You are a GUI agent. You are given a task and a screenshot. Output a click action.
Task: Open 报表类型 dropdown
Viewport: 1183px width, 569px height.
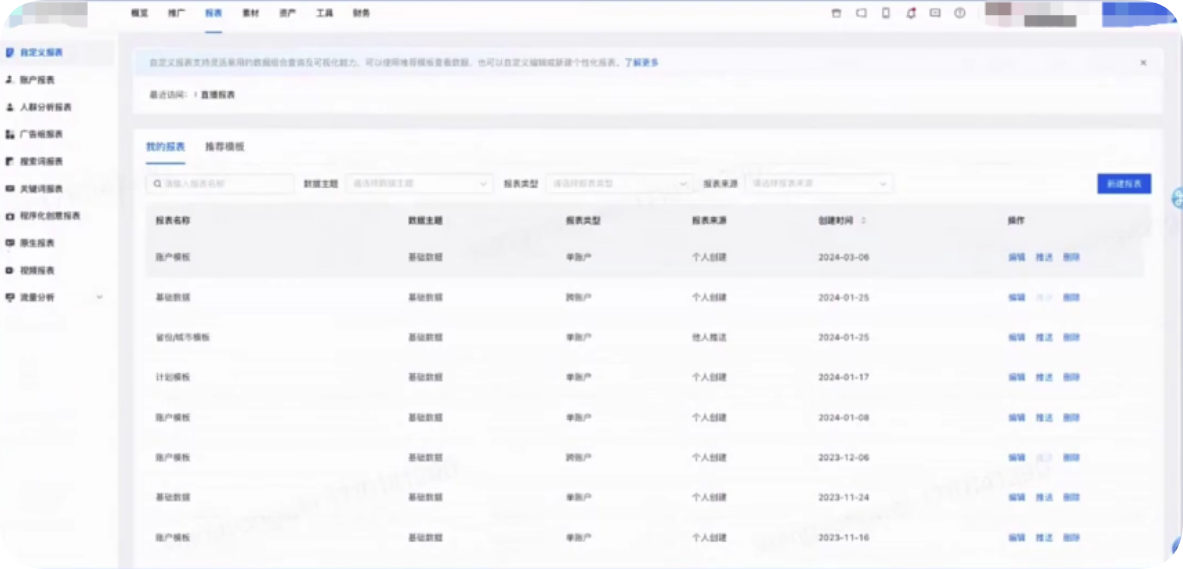(619, 183)
